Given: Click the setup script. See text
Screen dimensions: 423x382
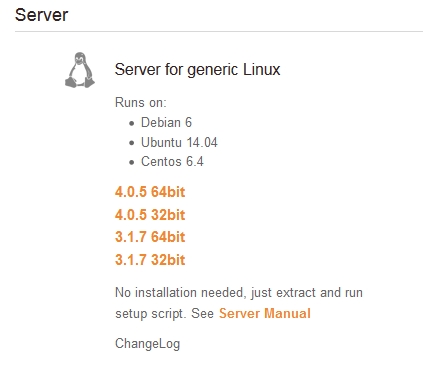Looking at the screenshot, I should click(164, 314).
